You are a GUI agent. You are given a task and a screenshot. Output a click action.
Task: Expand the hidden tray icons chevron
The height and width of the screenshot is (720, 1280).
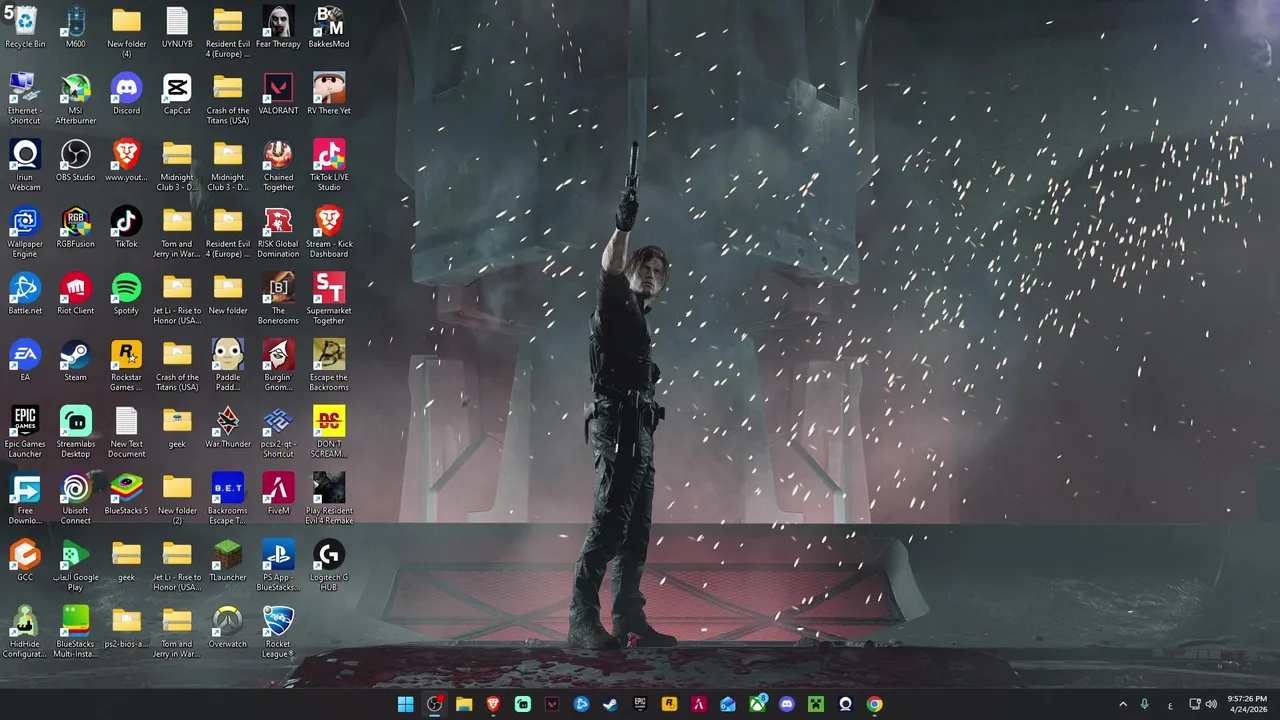[1122, 704]
